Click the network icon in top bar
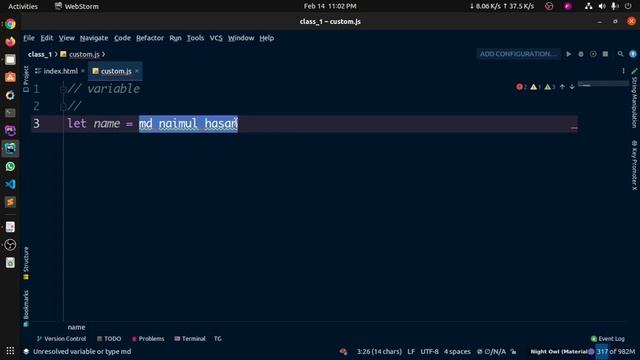640x360 pixels. tap(589, 6)
